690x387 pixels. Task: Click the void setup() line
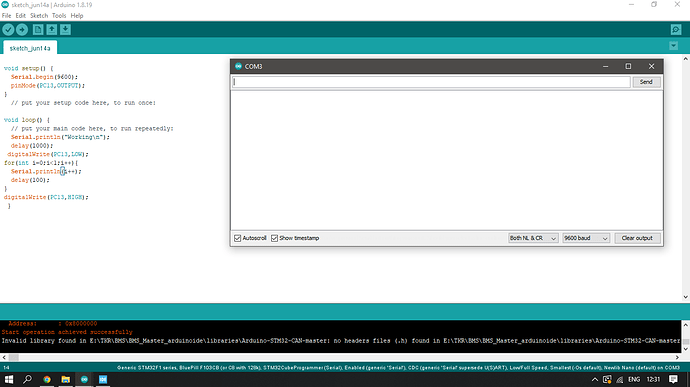coord(28,68)
